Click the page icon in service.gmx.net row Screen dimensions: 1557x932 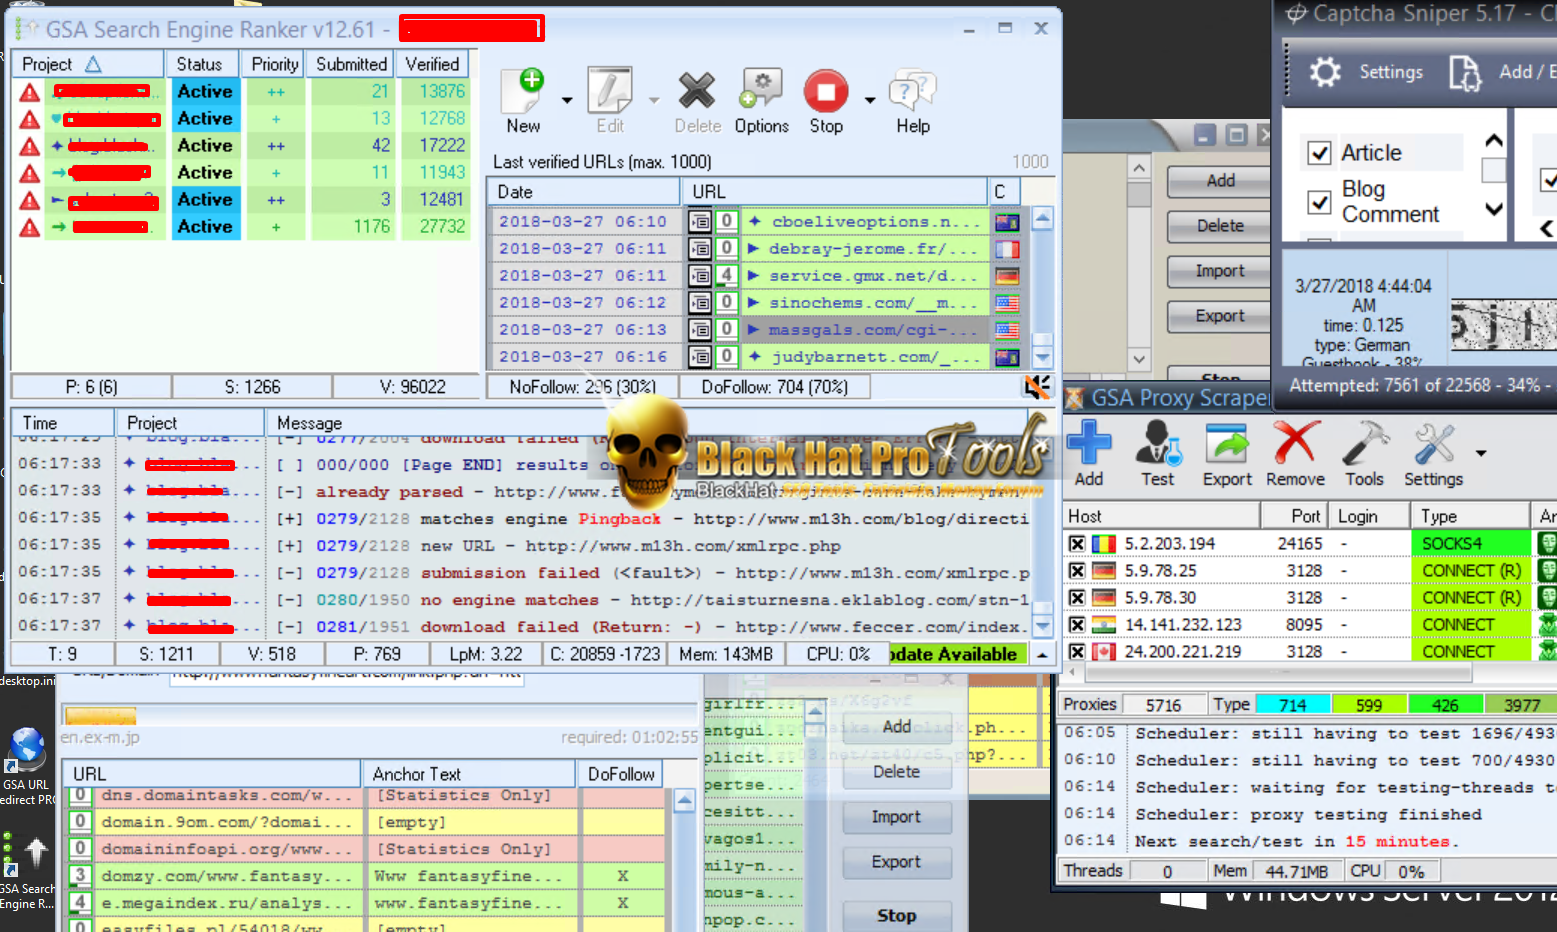700,275
